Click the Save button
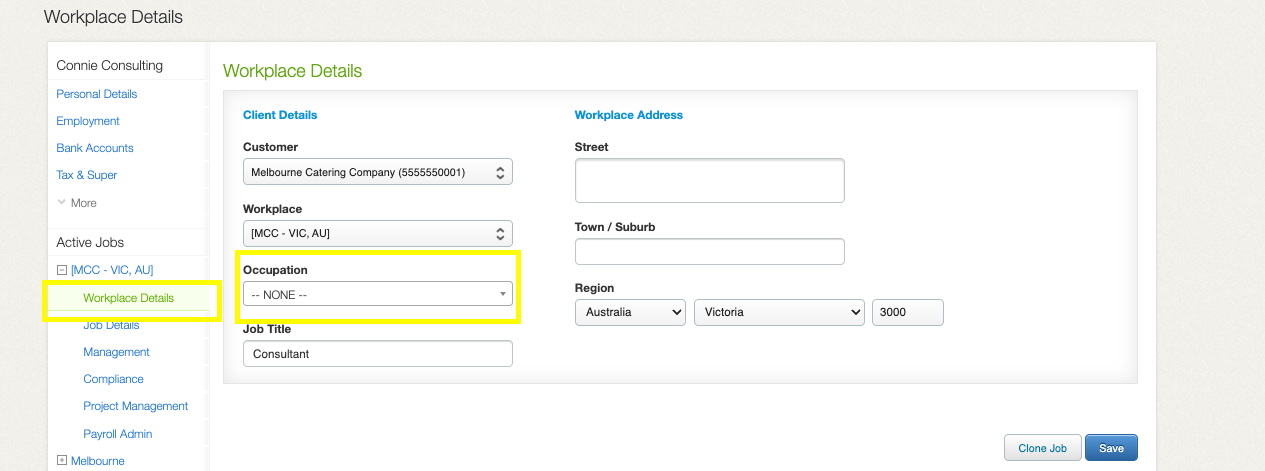The image size is (1265, 471). [1111, 448]
